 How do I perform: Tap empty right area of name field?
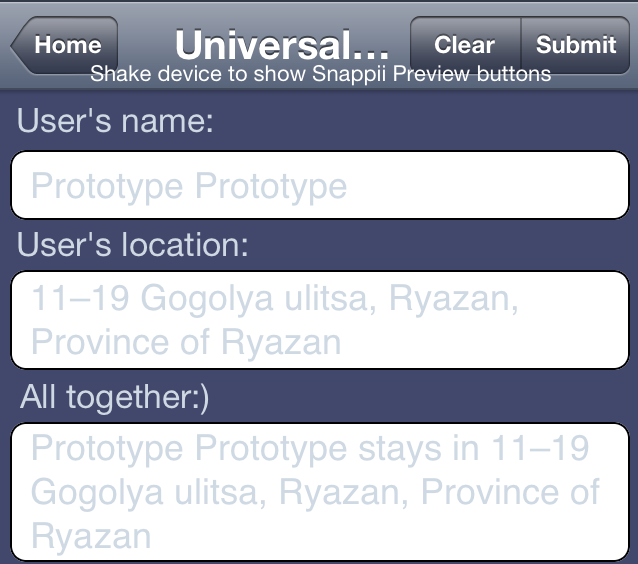(488, 185)
